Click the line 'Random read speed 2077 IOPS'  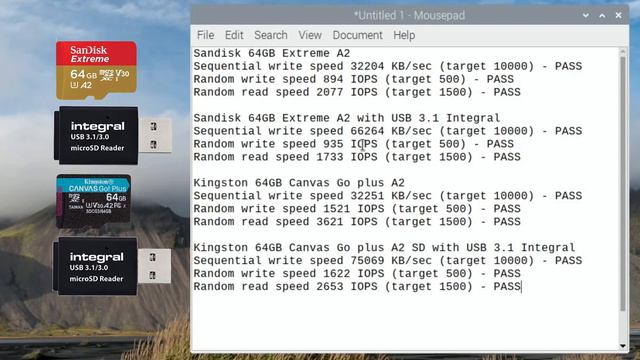357,93
